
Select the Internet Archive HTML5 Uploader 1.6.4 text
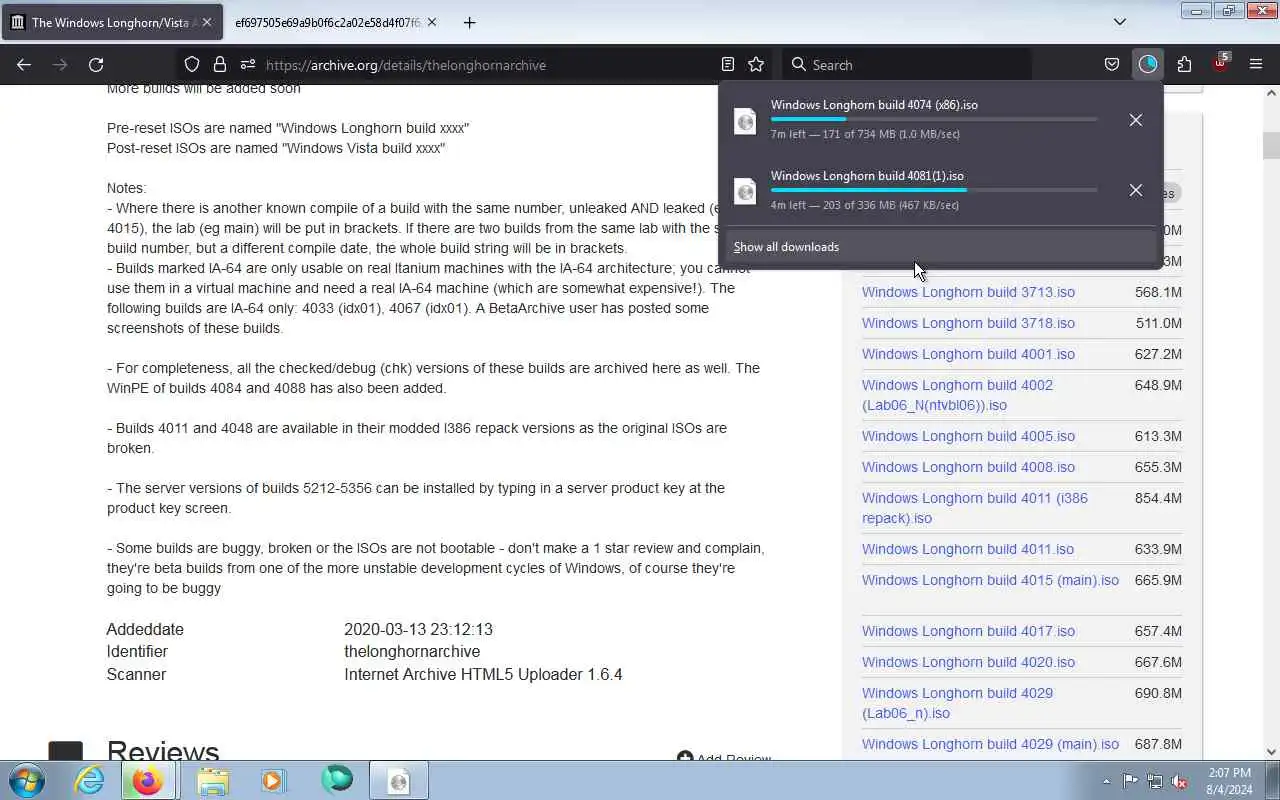click(x=483, y=674)
